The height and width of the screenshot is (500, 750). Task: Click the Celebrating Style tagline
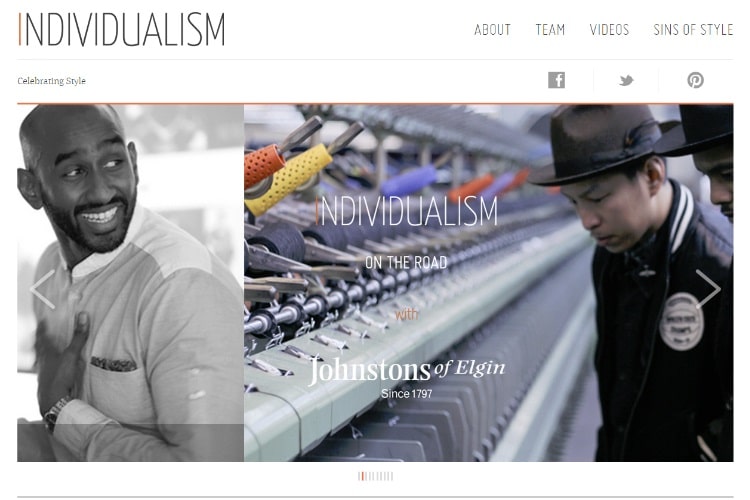pos(51,81)
